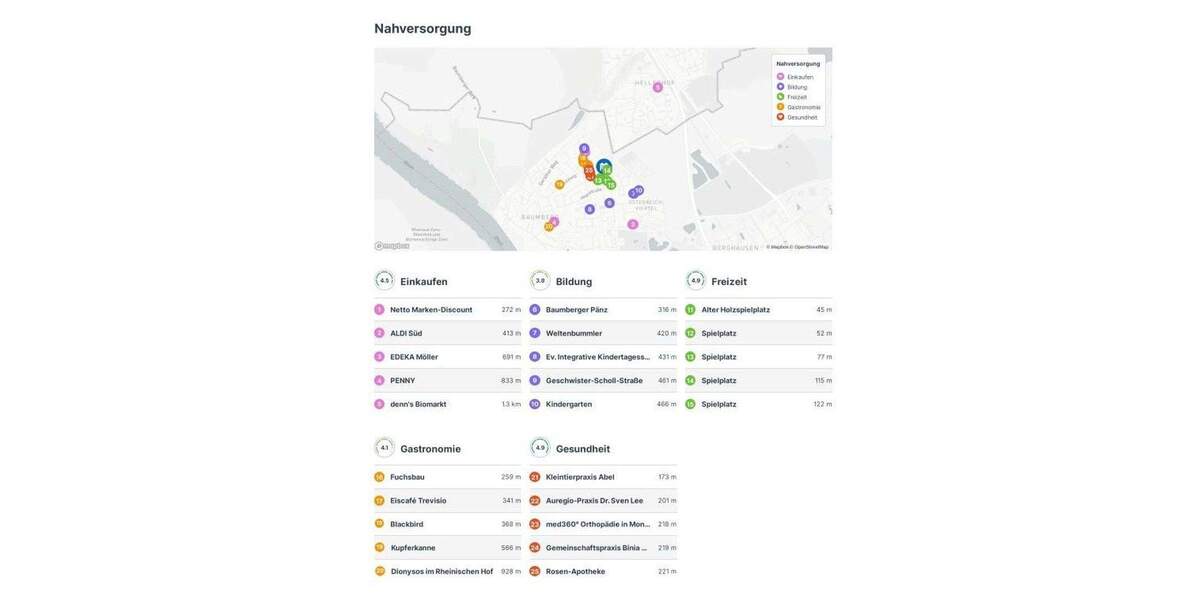
Task: Click the Gesundheit legend icon
Action: pos(778,114)
